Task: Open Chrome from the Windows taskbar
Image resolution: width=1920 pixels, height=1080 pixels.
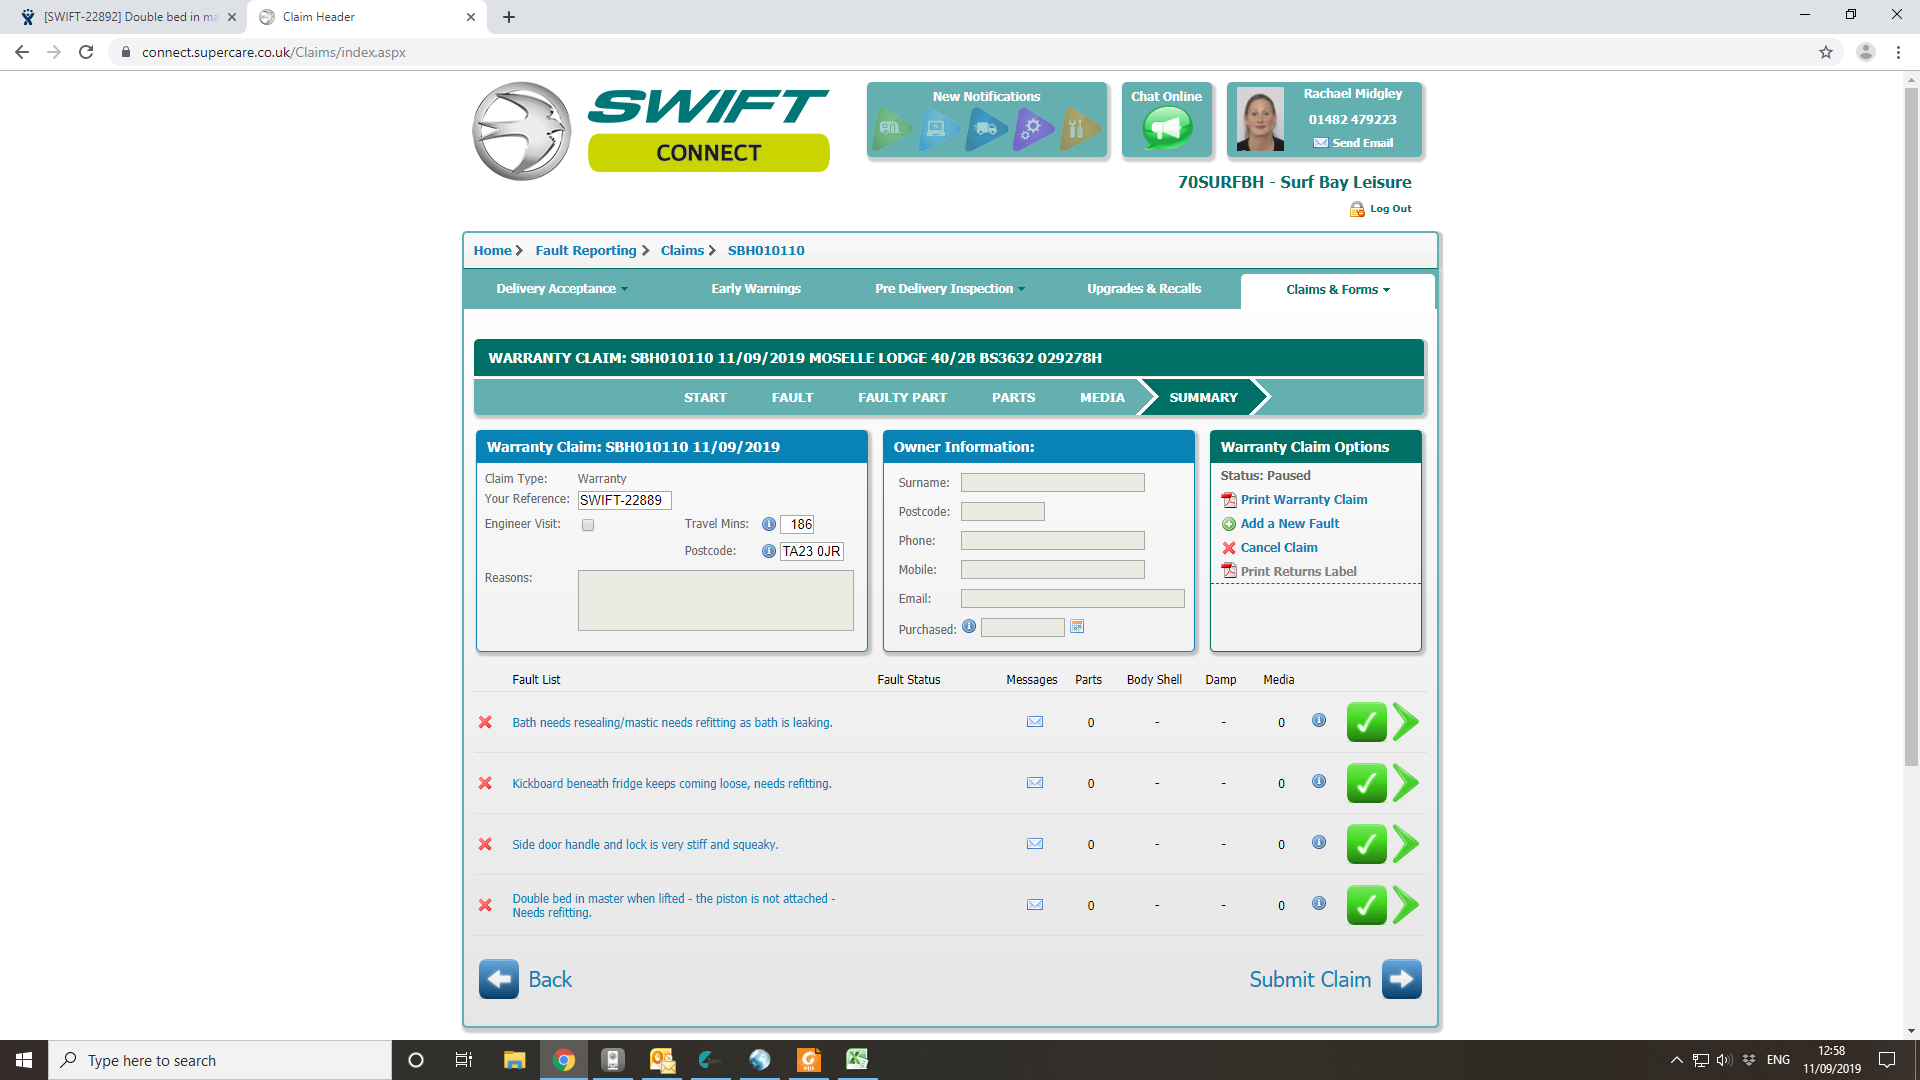Action: [564, 1060]
